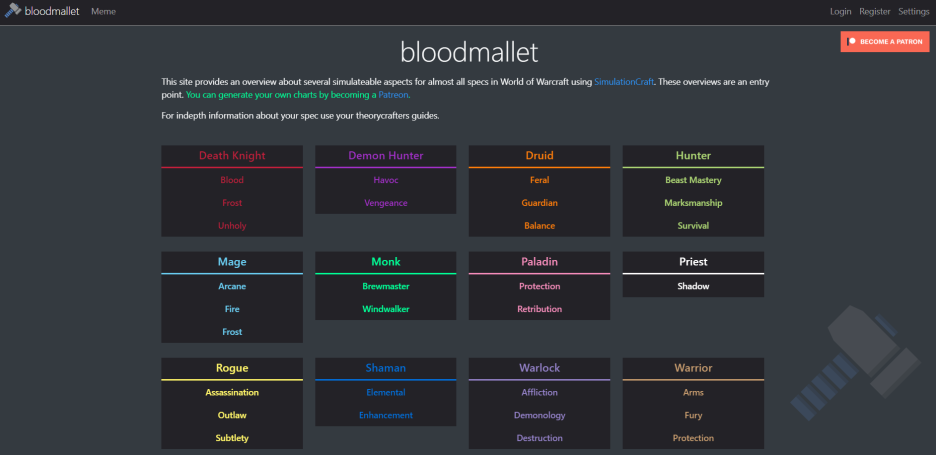Open the Destruction spec
The image size is (936, 455).
click(x=539, y=438)
